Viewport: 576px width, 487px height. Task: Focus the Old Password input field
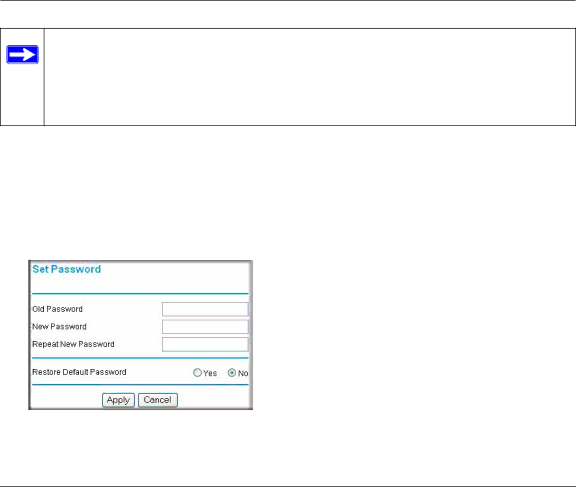point(205,309)
